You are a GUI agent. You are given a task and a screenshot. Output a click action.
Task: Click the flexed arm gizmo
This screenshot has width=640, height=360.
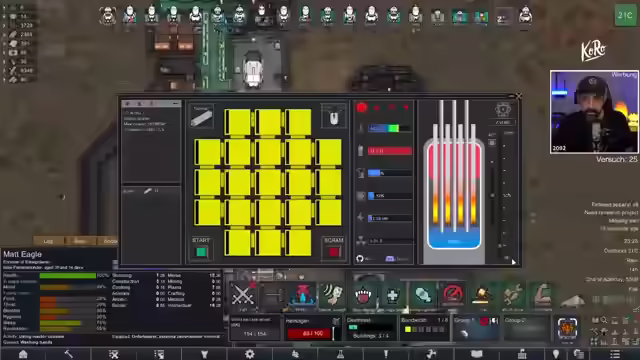tap(542, 294)
